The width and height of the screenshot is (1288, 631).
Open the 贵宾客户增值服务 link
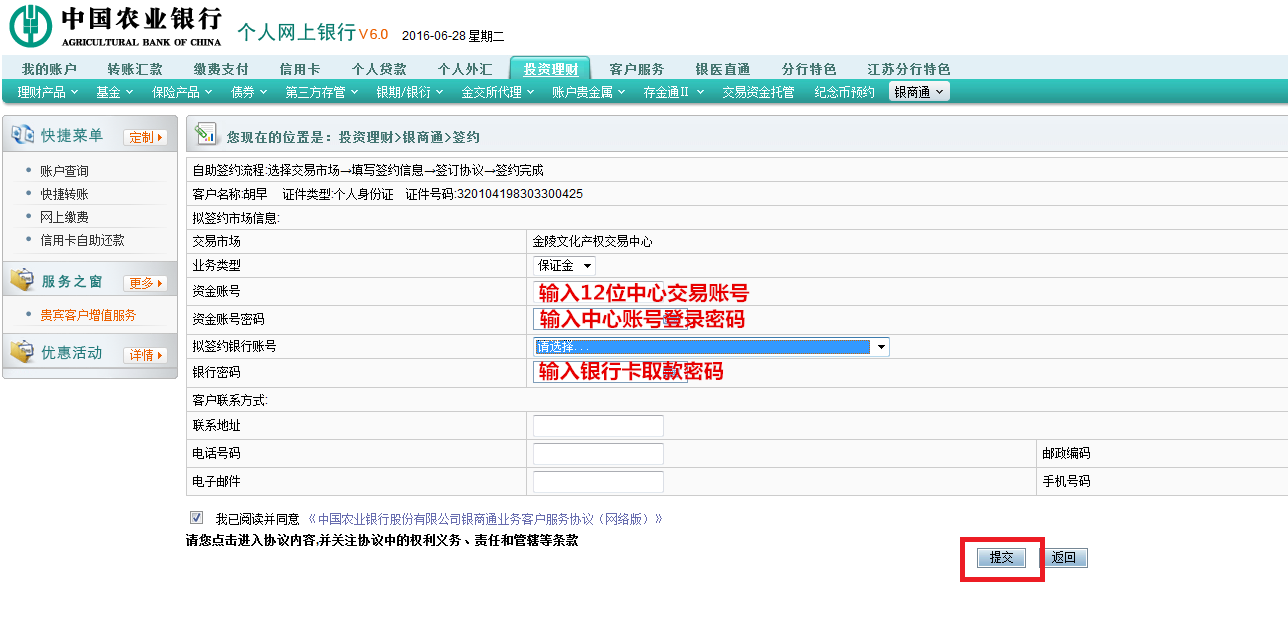tap(88, 315)
